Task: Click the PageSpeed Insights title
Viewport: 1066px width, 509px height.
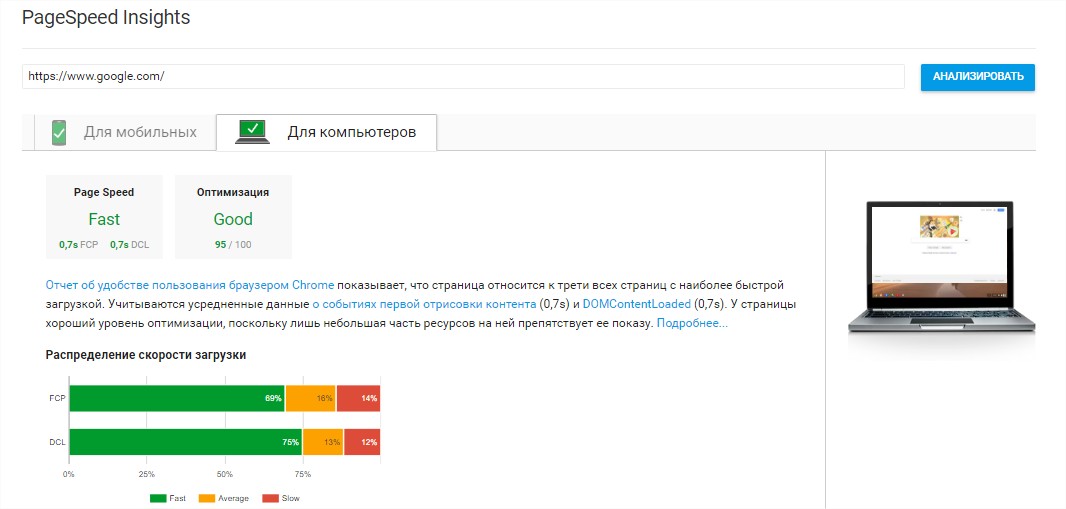Action: click(106, 18)
